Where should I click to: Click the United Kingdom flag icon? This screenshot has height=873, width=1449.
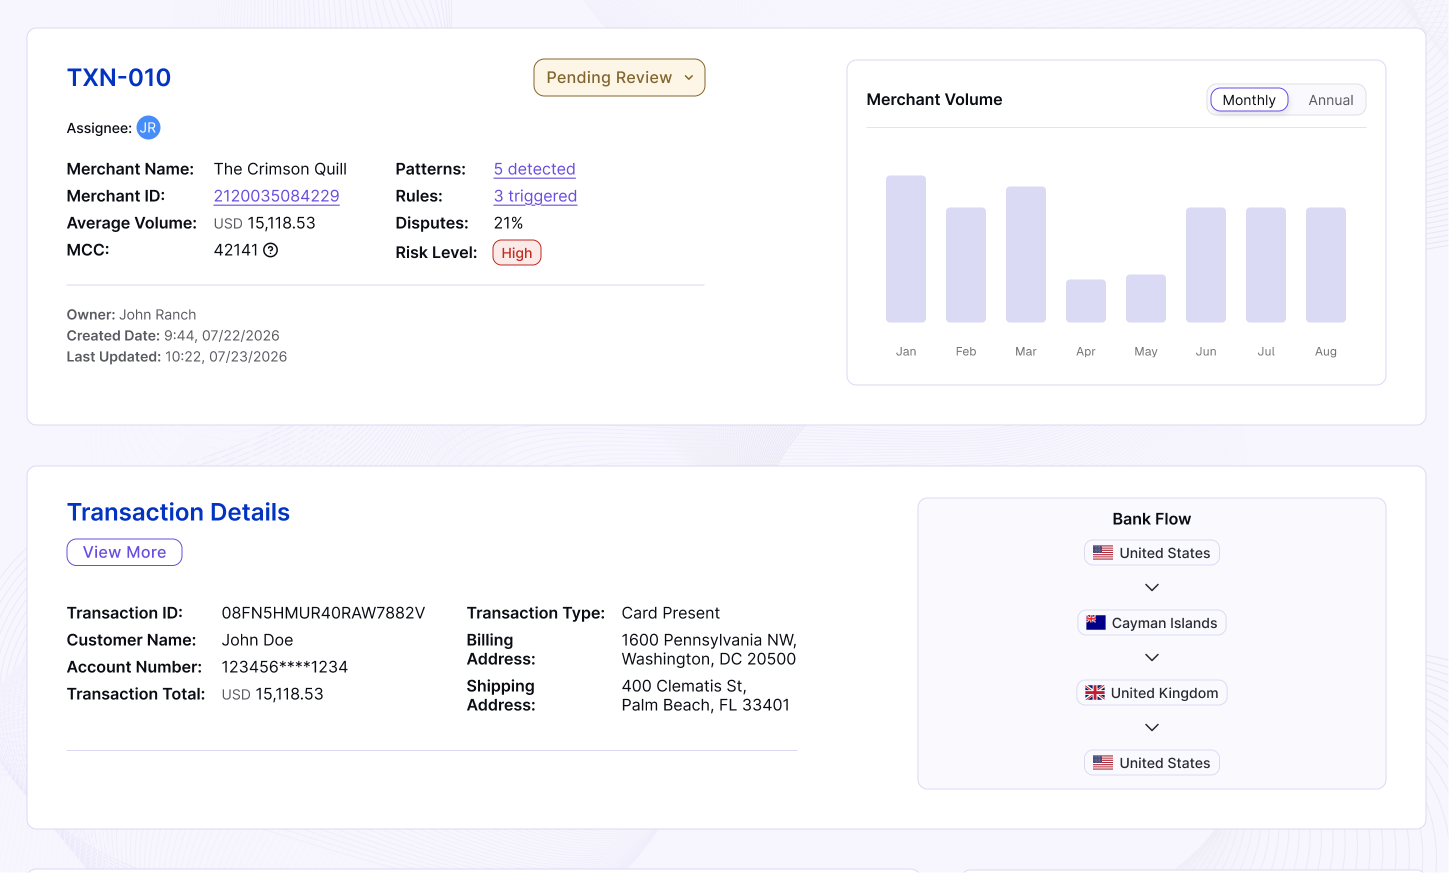[1095, 693]
